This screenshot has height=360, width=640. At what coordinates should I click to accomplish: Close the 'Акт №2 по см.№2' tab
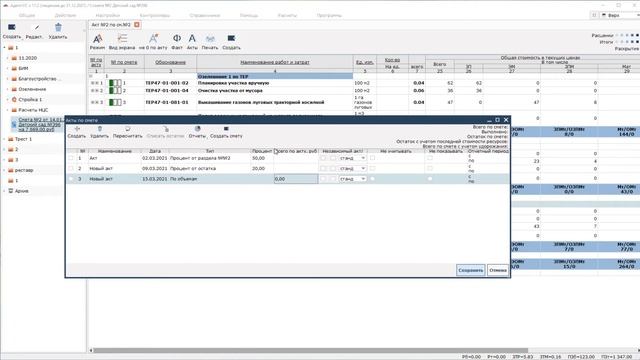click(137, 24)
